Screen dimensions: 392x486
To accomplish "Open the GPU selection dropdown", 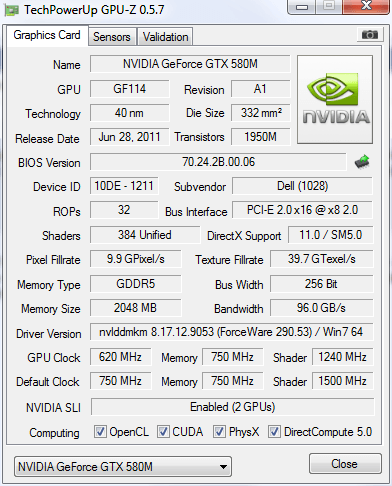I will tap(123, 466).
